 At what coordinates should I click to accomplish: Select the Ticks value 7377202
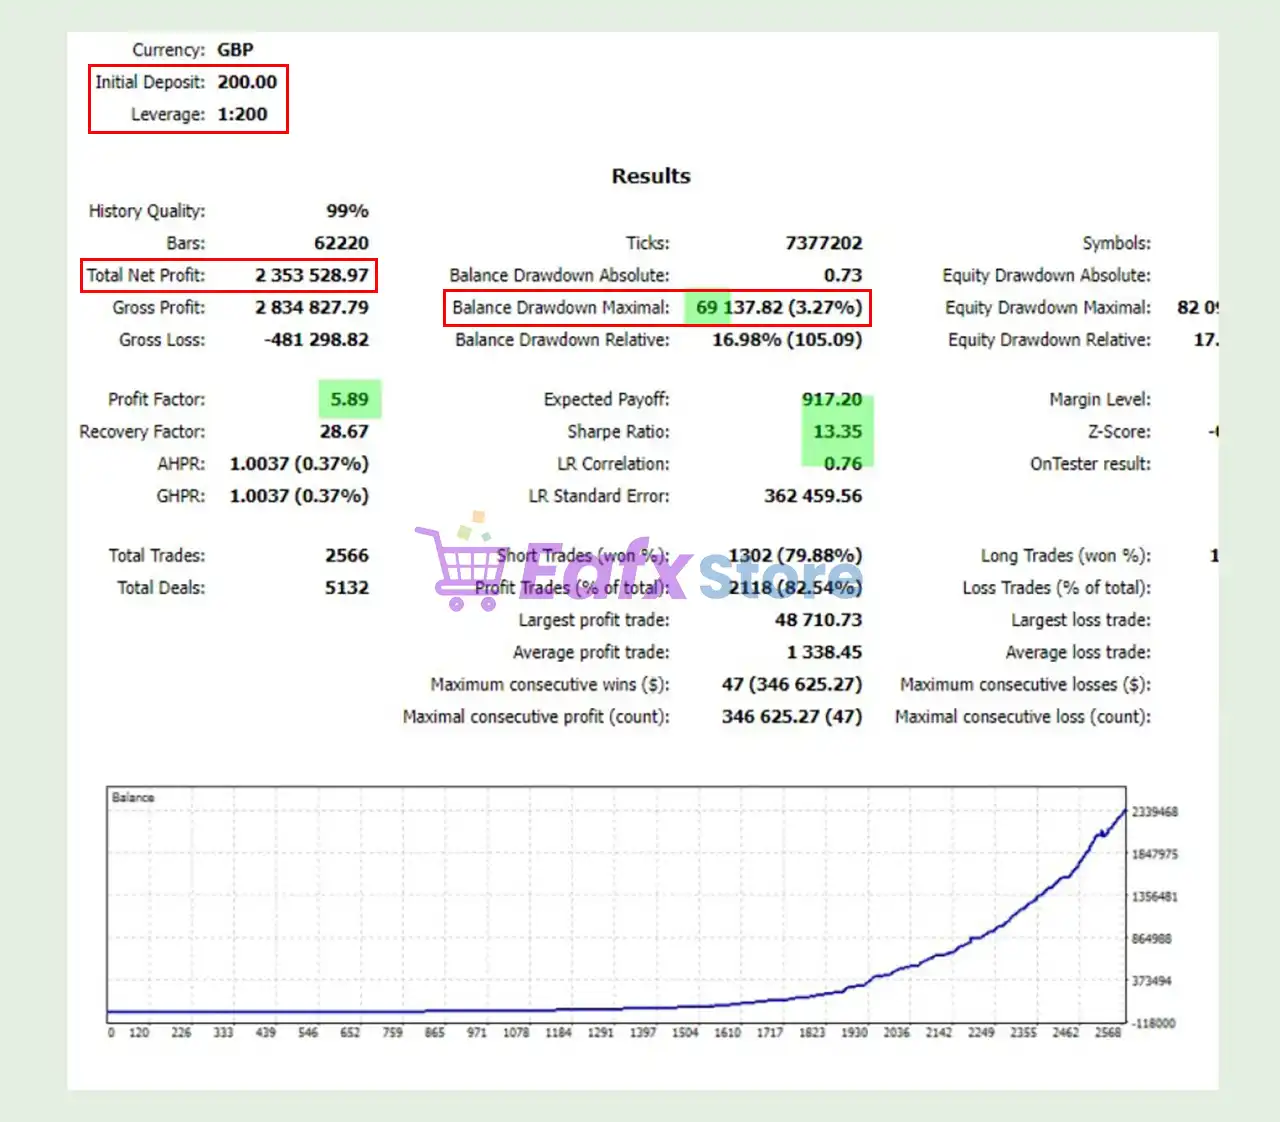click(x=823, y=243)
